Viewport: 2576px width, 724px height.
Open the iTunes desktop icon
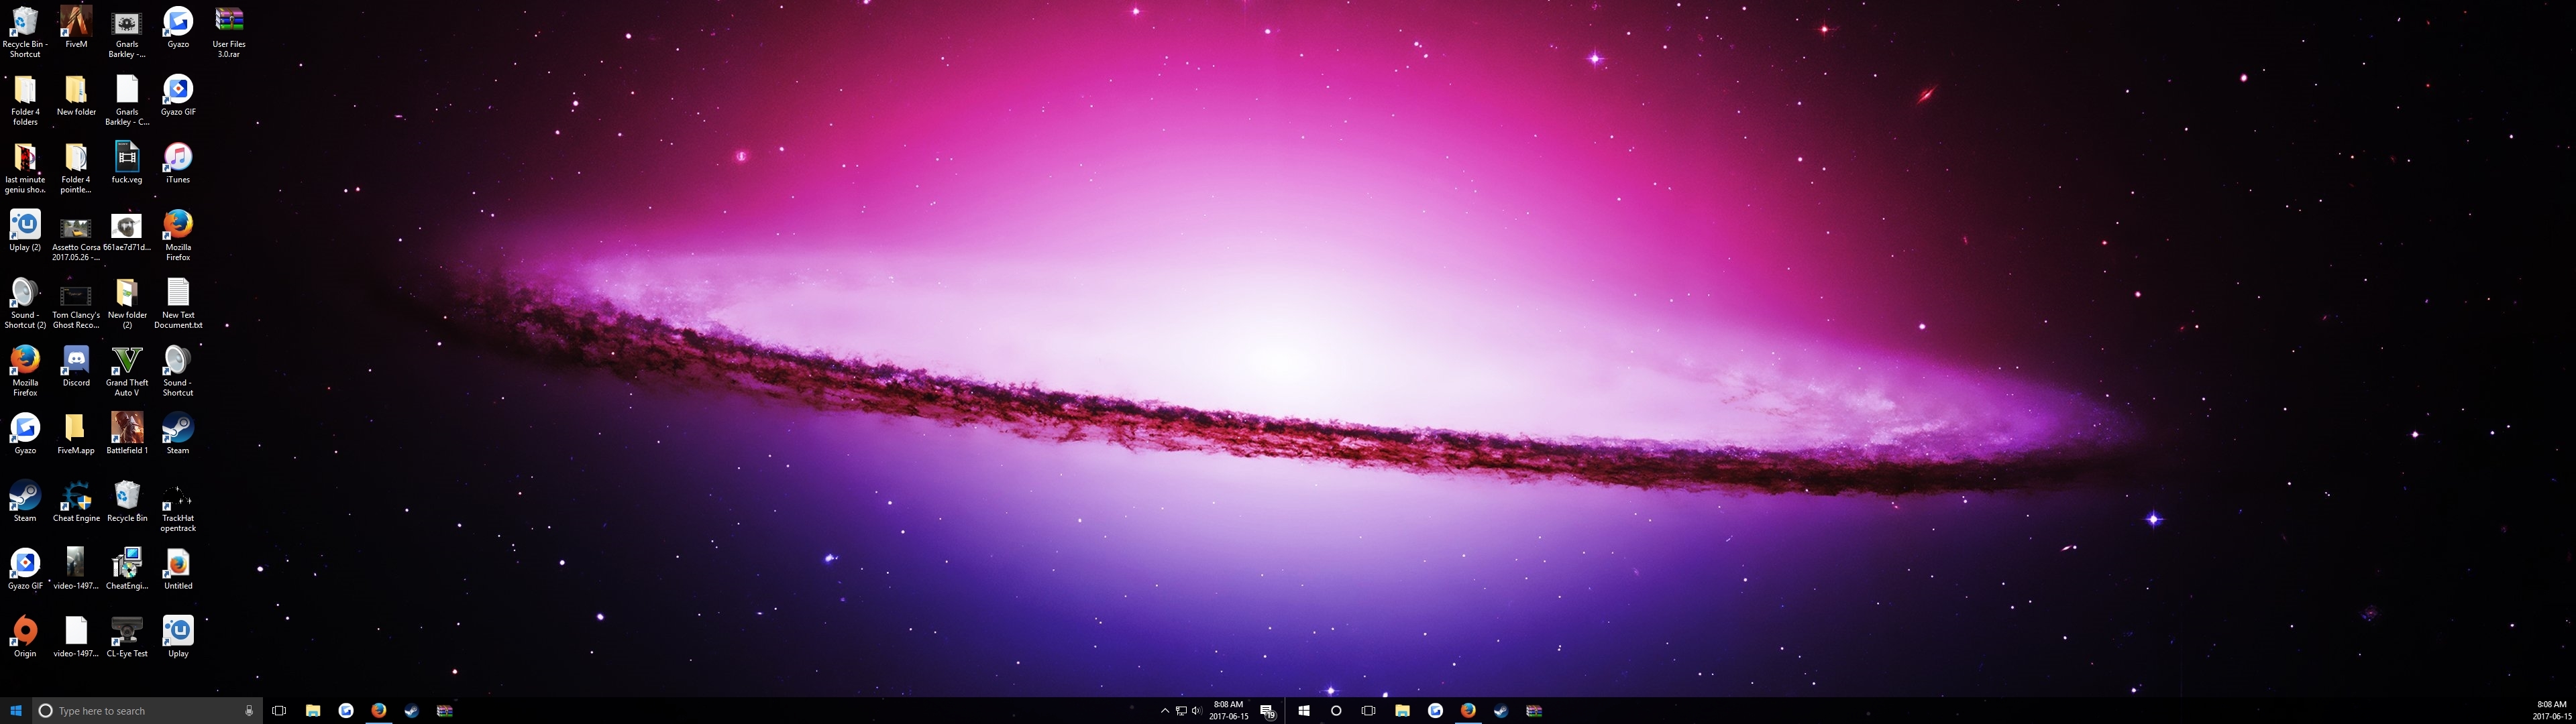(178, 158)
